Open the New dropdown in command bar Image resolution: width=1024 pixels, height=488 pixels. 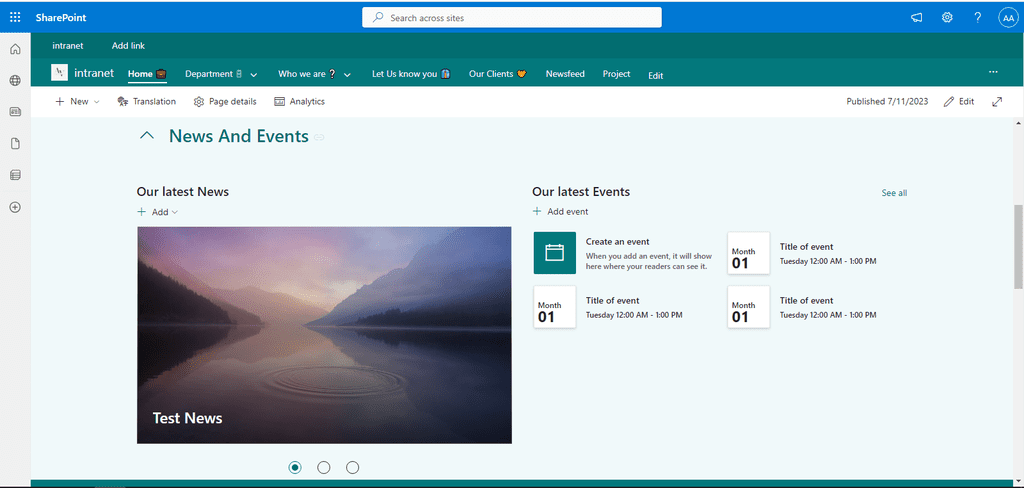pyautogui.click(x=78, y=101)
